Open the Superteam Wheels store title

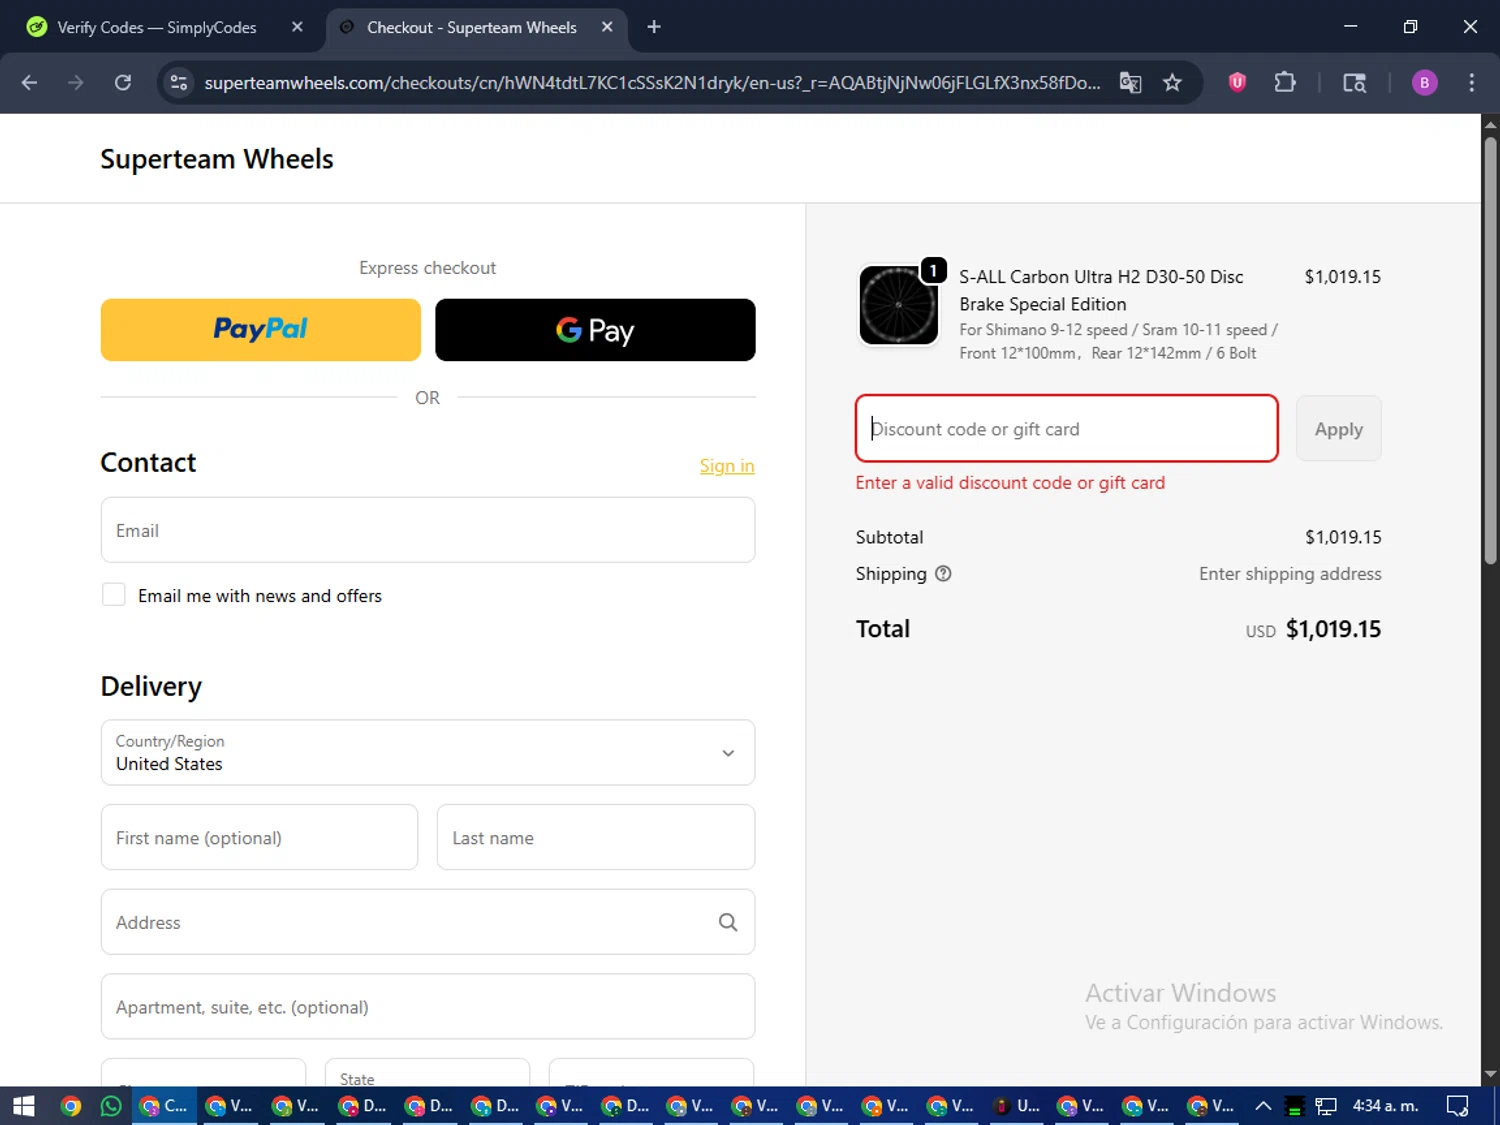click(x=217, y=159)
